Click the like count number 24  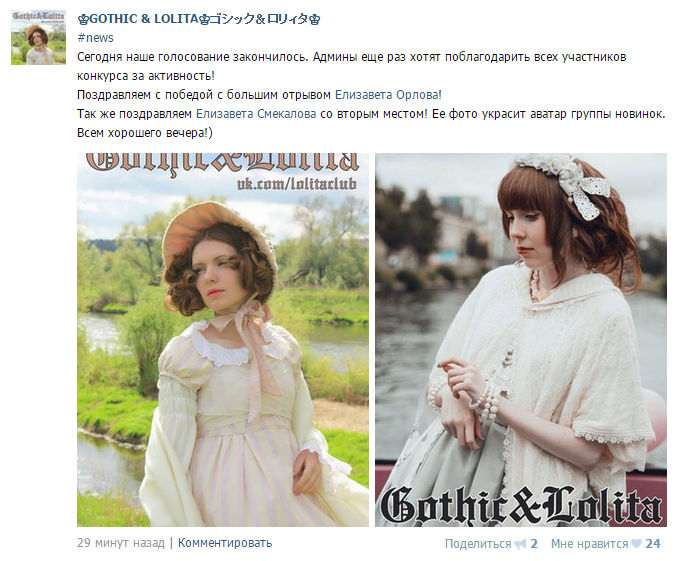pos(653,544)
